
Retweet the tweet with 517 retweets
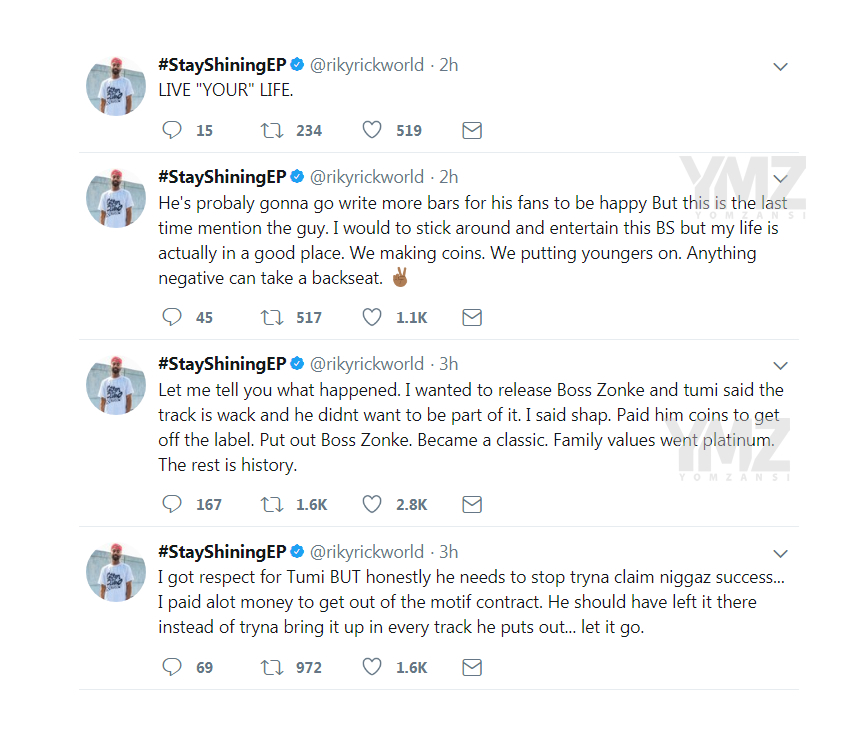coord(272,317)
